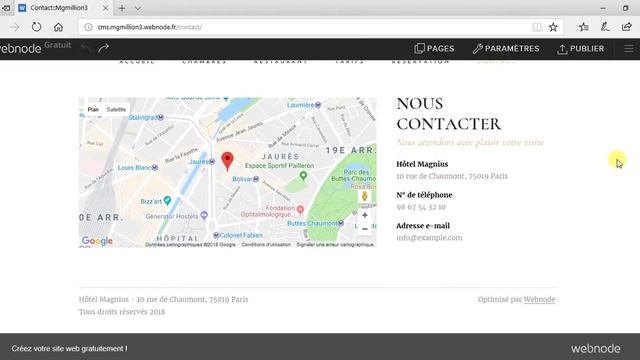
Task: Select the Street View pegman
Action: click(x=364, y=196)
